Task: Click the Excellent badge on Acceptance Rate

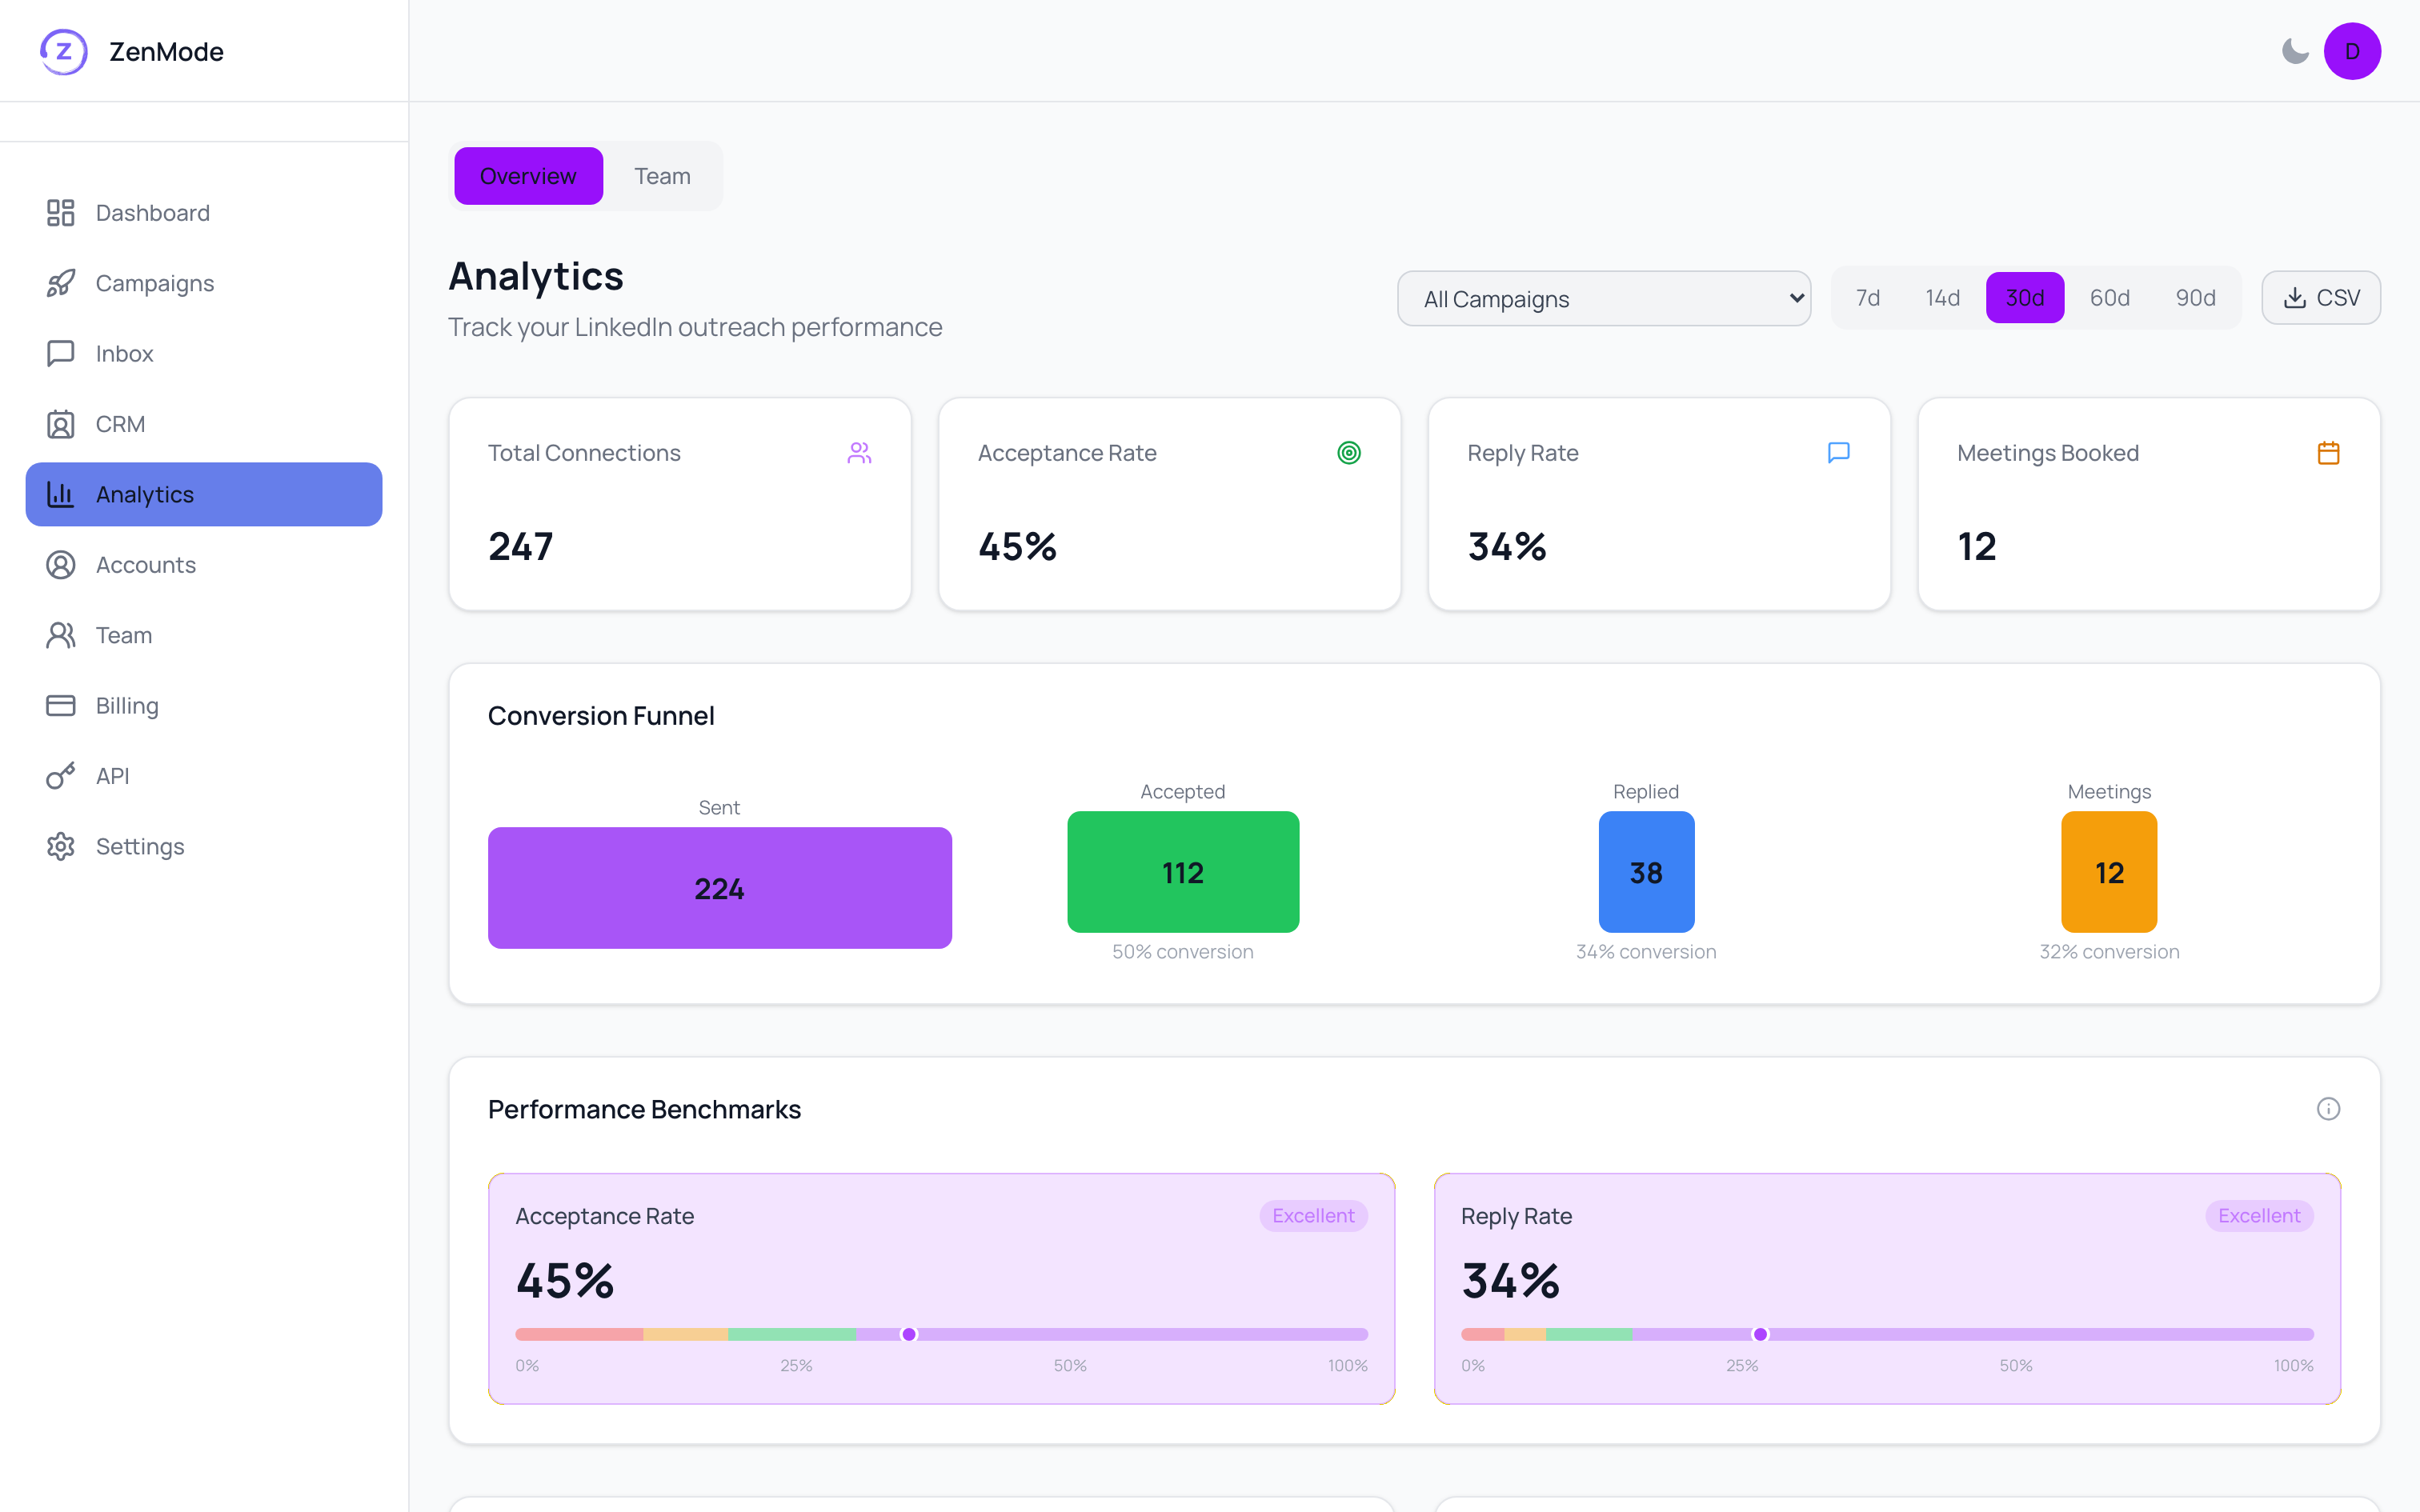Action: pos(1313,1216)
